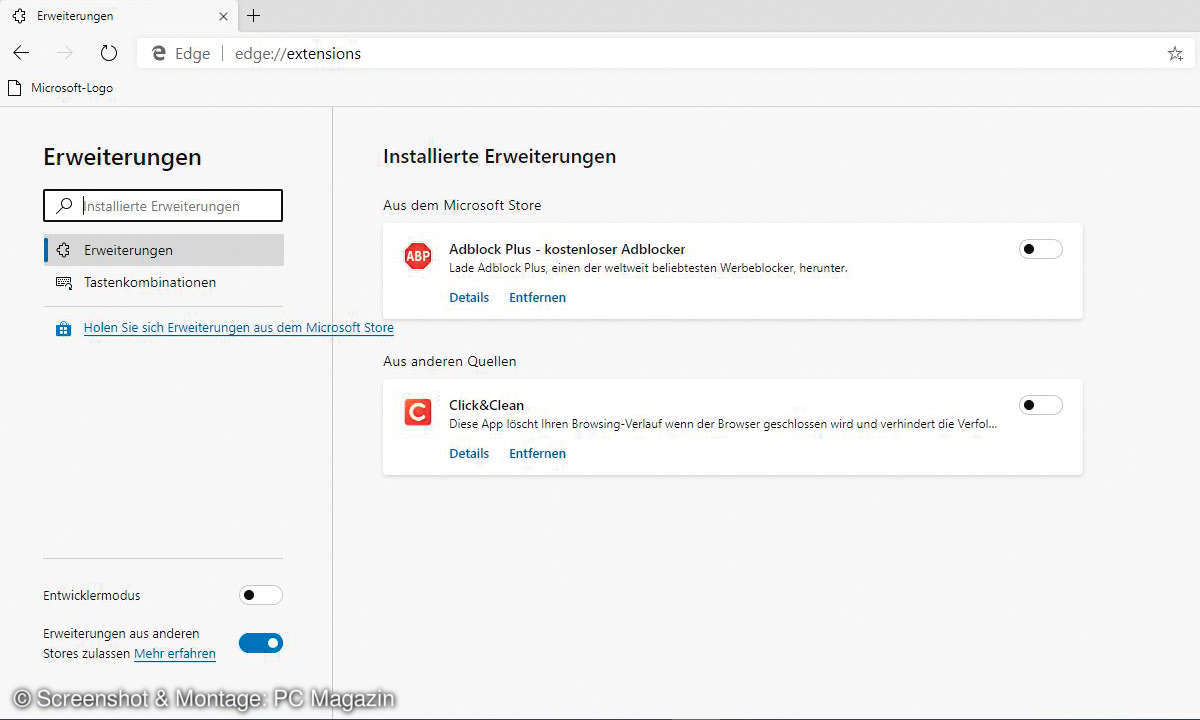
Task: Click the forward navigation arrow
Action: tap(65, 53)
